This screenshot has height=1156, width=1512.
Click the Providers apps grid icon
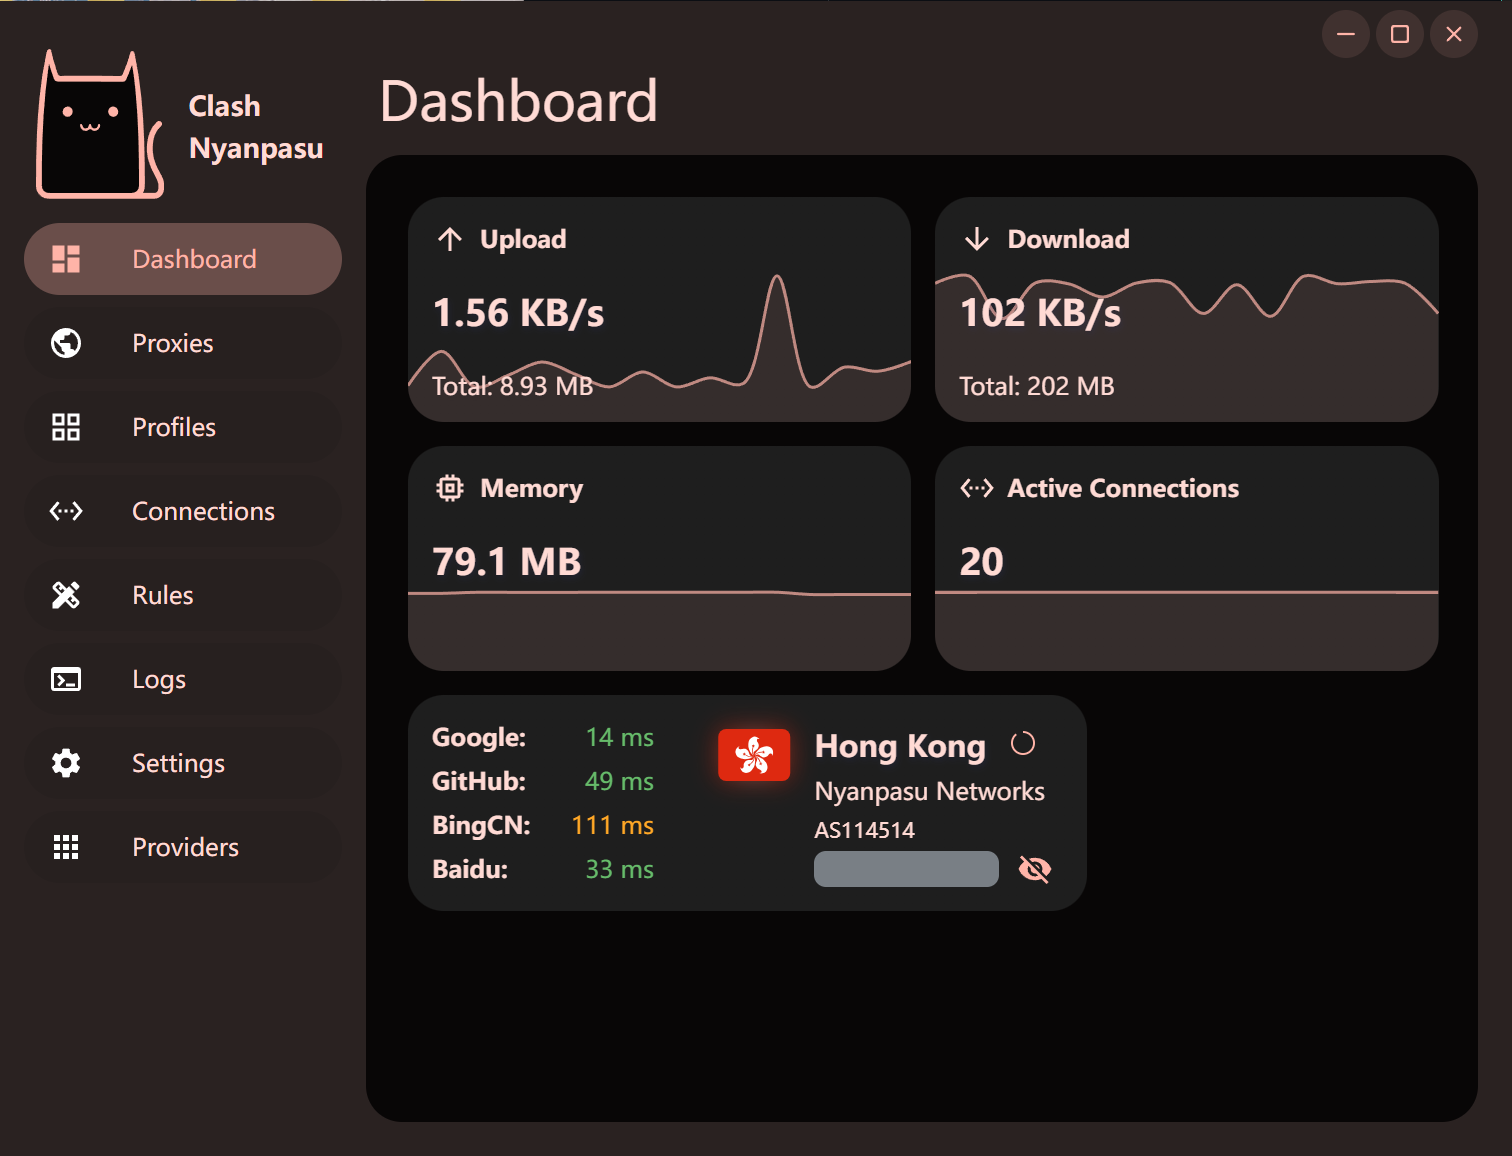click(x=66, y=847)
